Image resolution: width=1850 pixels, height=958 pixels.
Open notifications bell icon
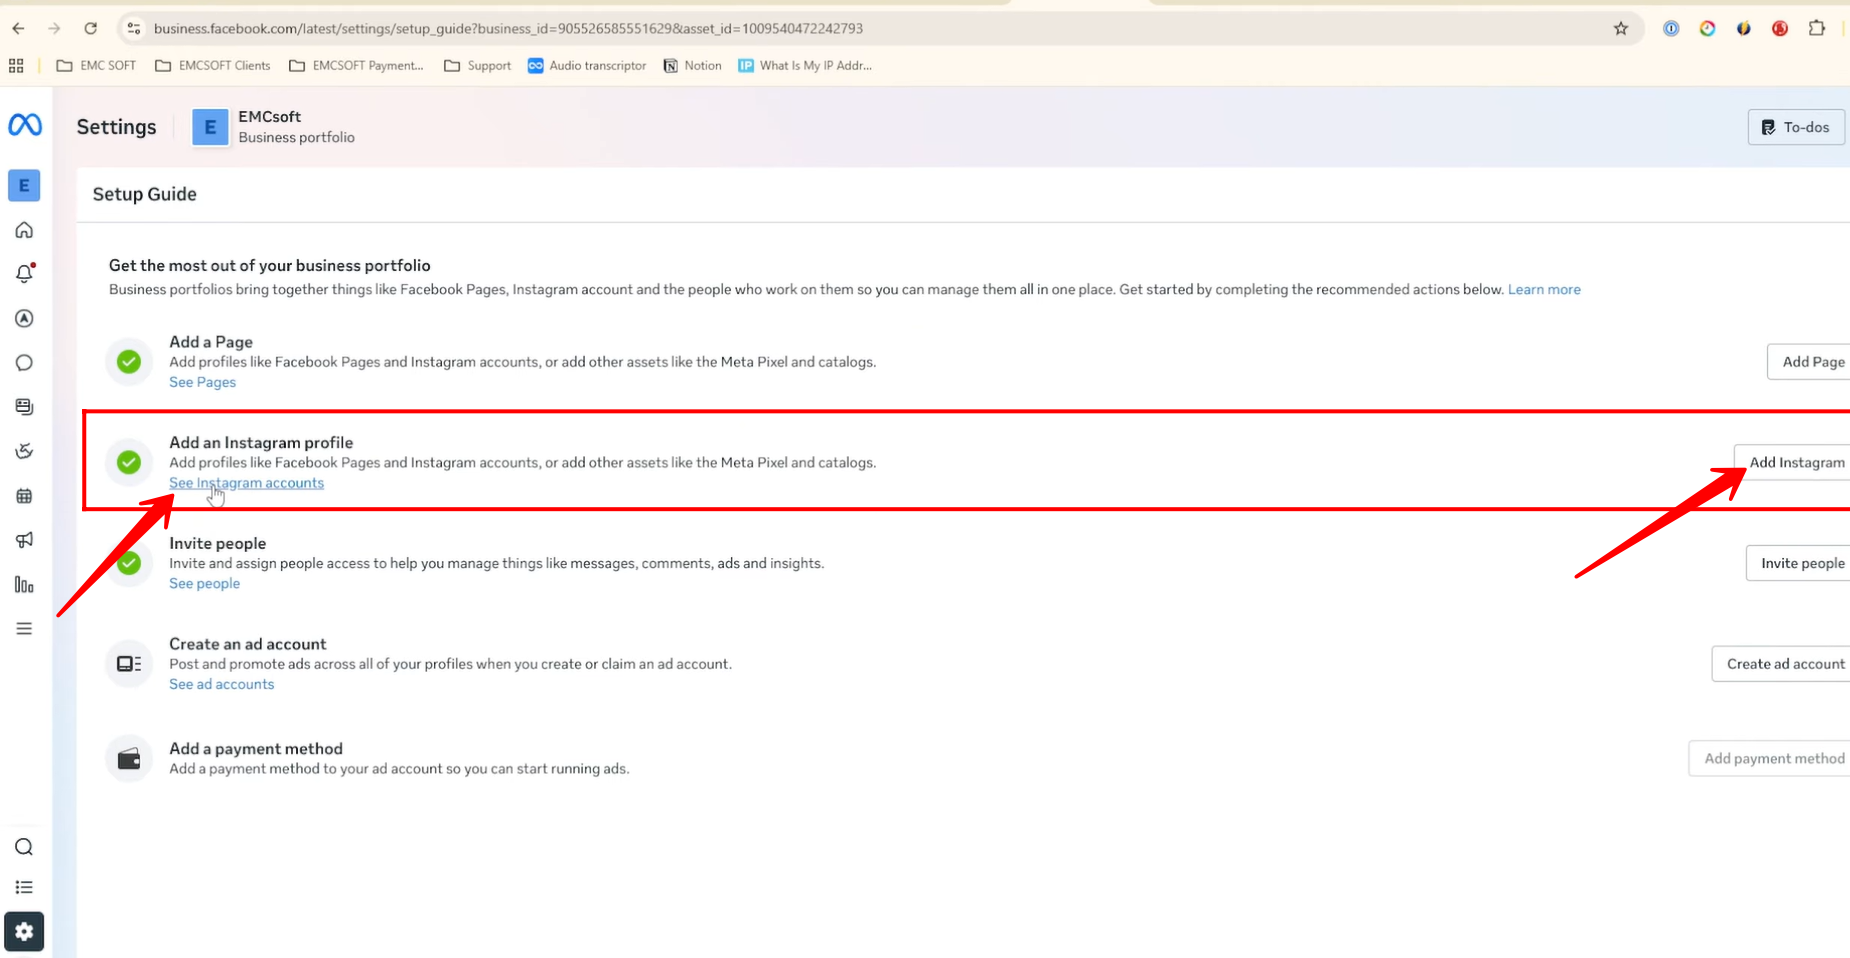tap(24, 274)
